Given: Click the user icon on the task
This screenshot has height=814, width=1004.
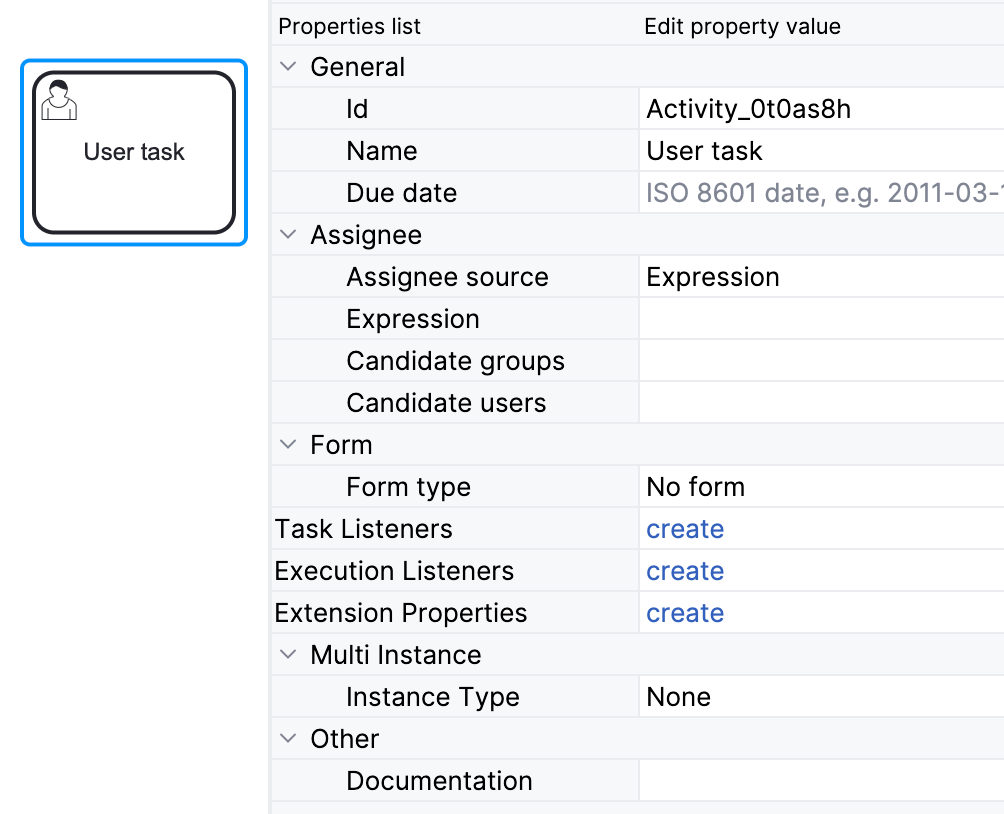Looking at the screenshot, I should pyautogui.click(x=58, y=100).
